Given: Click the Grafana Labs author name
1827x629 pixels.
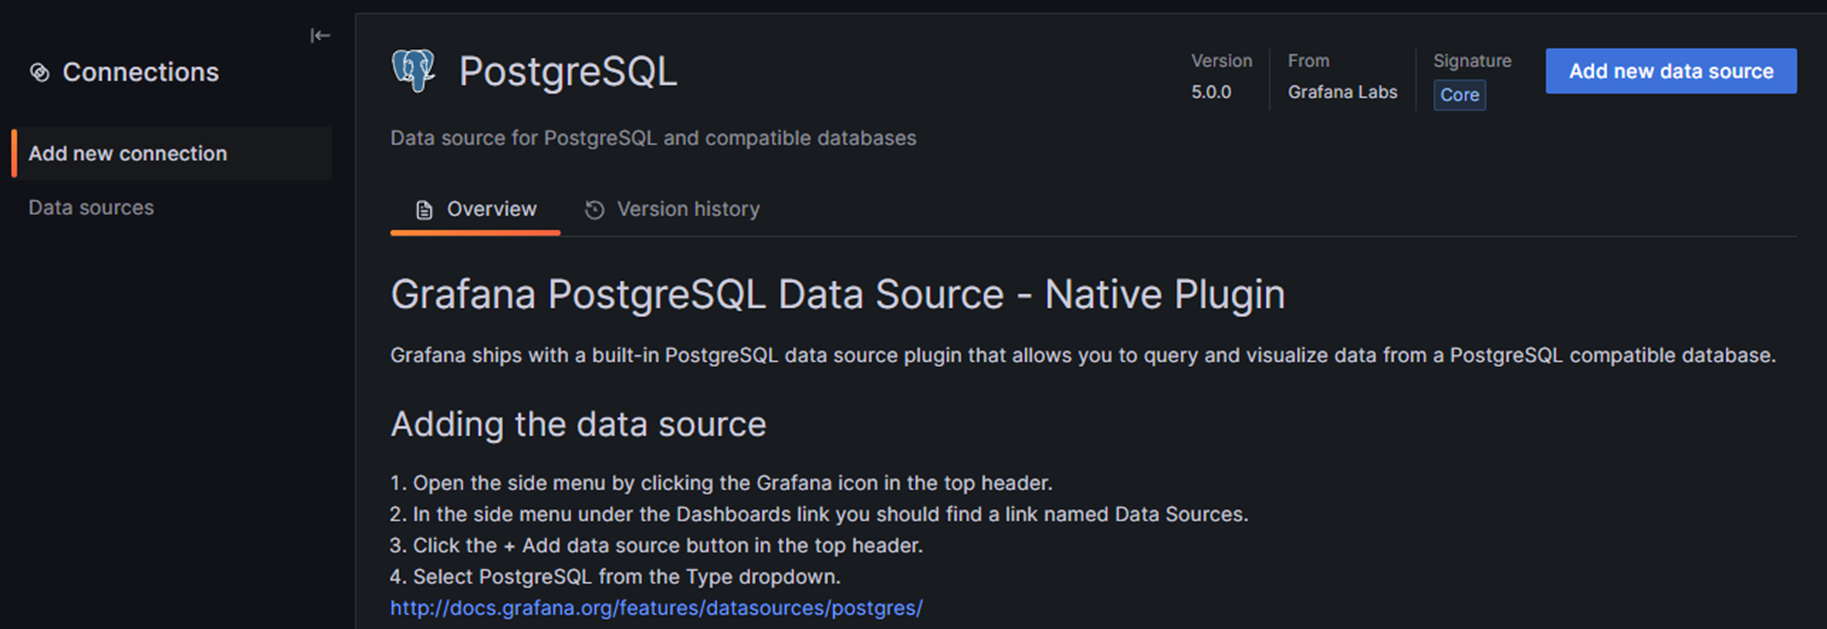Looking at the screenshot, I should [1342, 92].
